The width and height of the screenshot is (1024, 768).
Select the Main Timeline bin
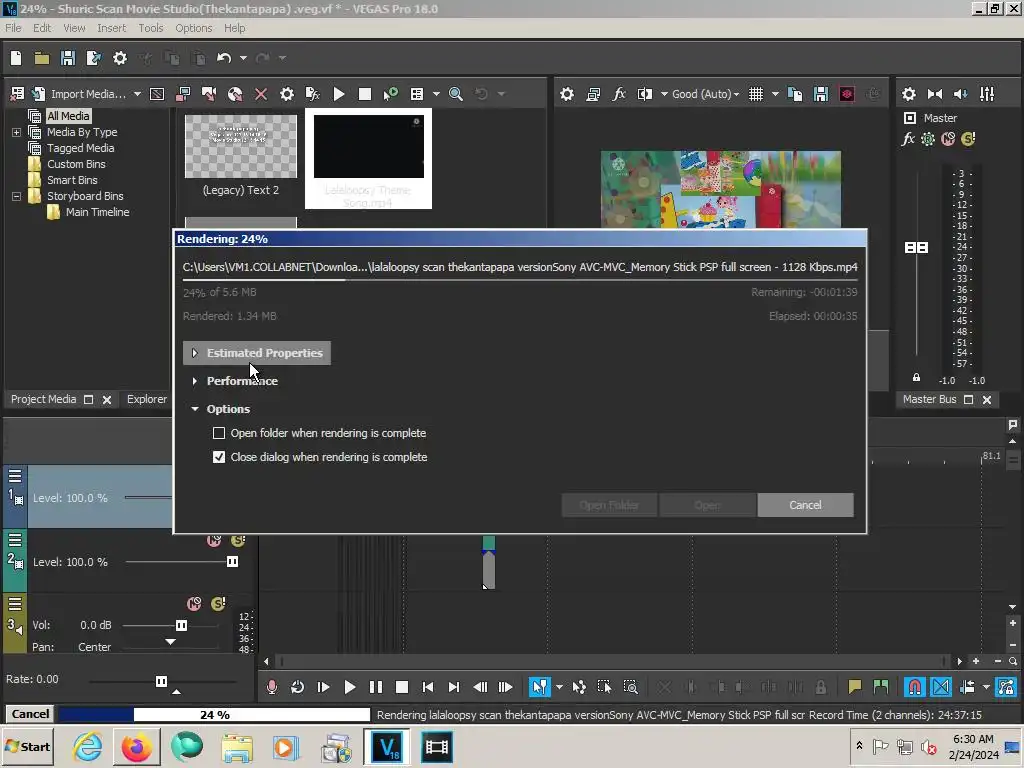click(x=97, y=212)
